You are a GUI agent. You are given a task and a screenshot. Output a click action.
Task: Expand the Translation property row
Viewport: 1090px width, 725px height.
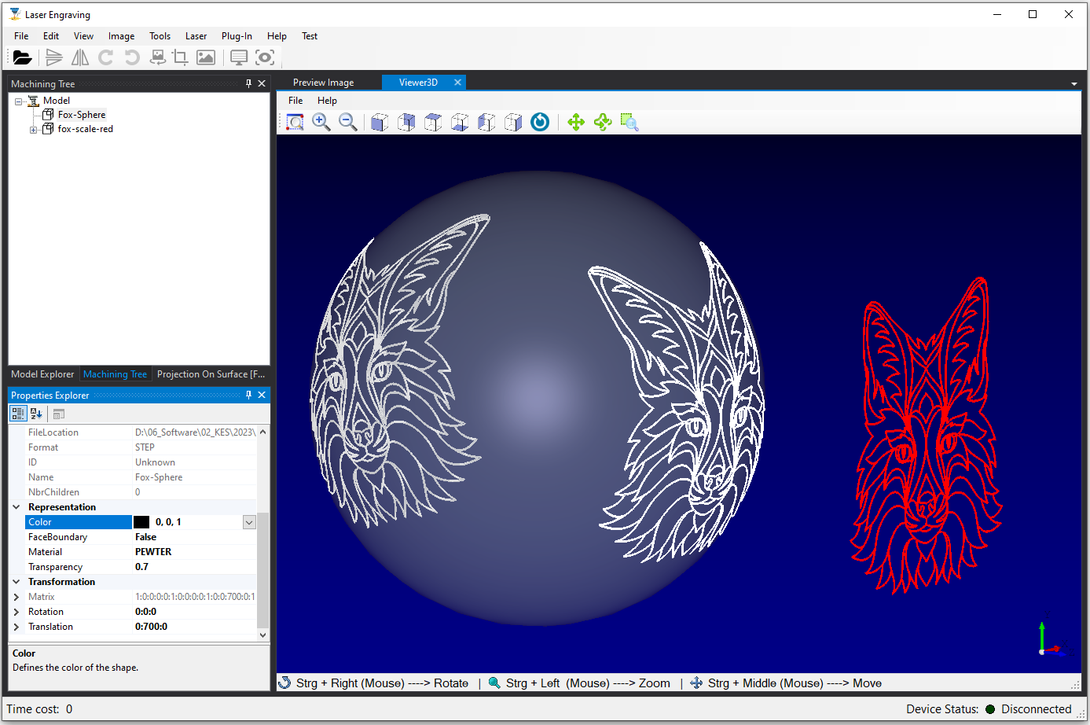tap(16, 627)
